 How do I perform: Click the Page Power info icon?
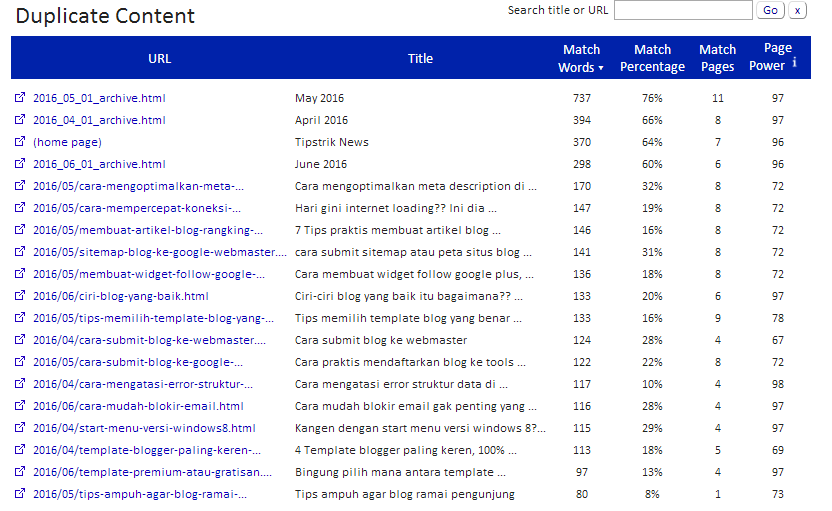[794, 63]
